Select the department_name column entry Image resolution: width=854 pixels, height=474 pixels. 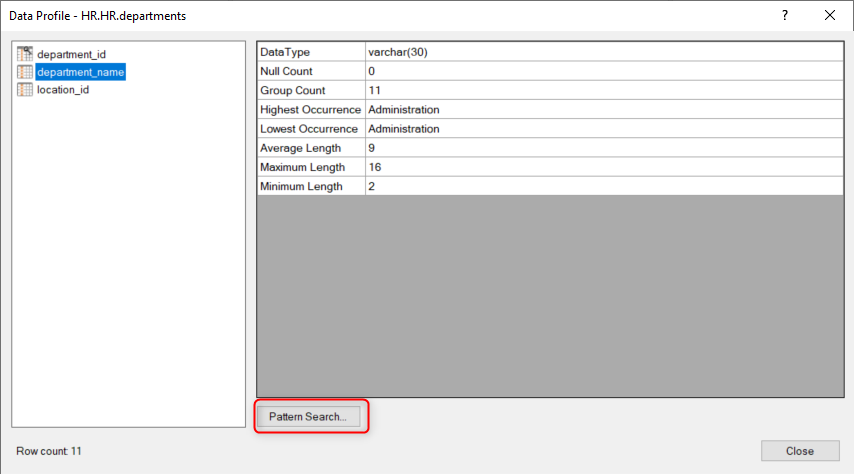(x=81, y=72)
